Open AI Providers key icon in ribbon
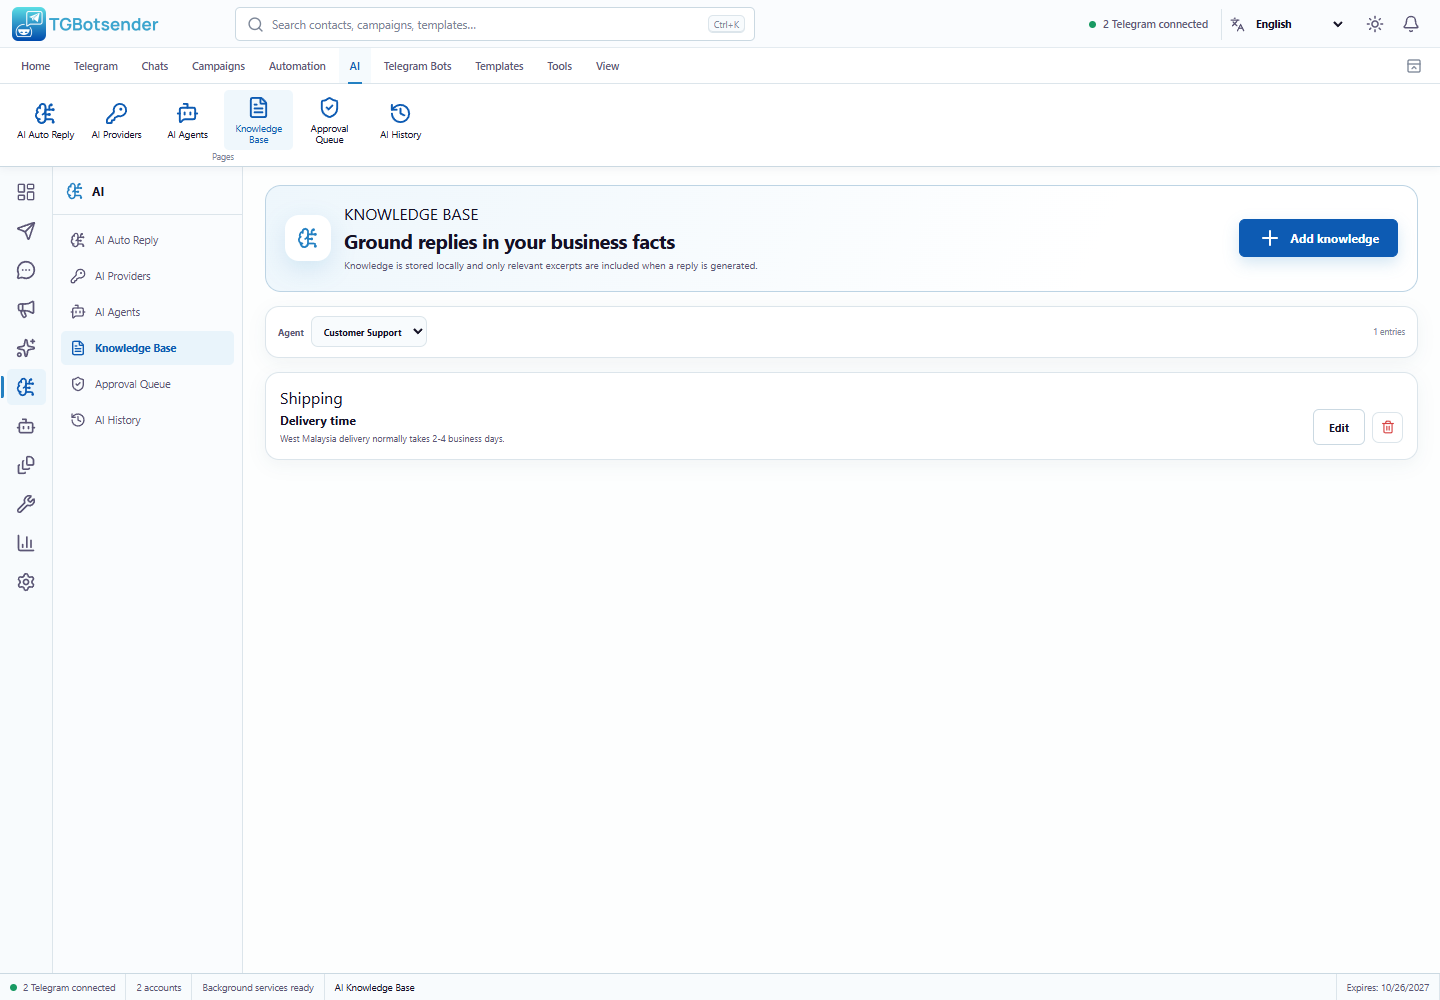The width and height of the screenshot is (1440, 1000). coord(116,120)
